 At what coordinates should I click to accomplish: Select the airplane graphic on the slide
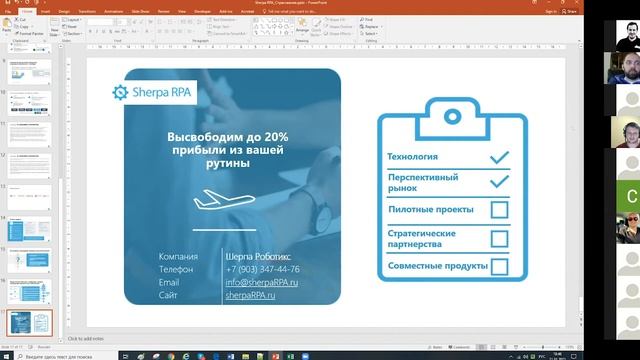(224, 200)
